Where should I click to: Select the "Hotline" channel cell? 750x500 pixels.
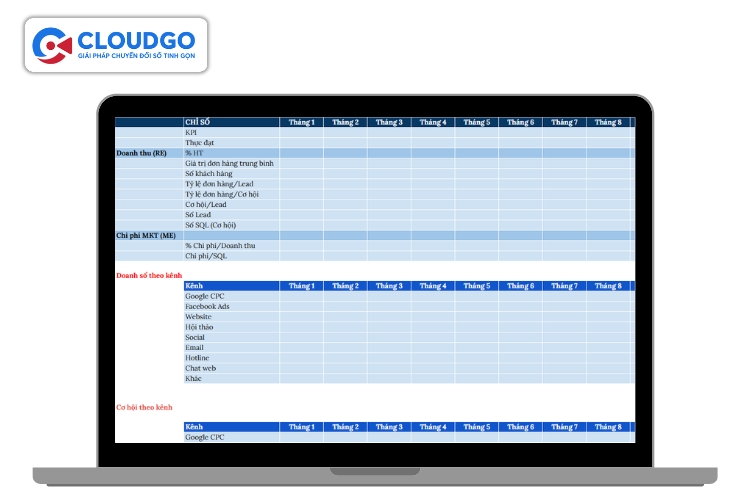198,358
